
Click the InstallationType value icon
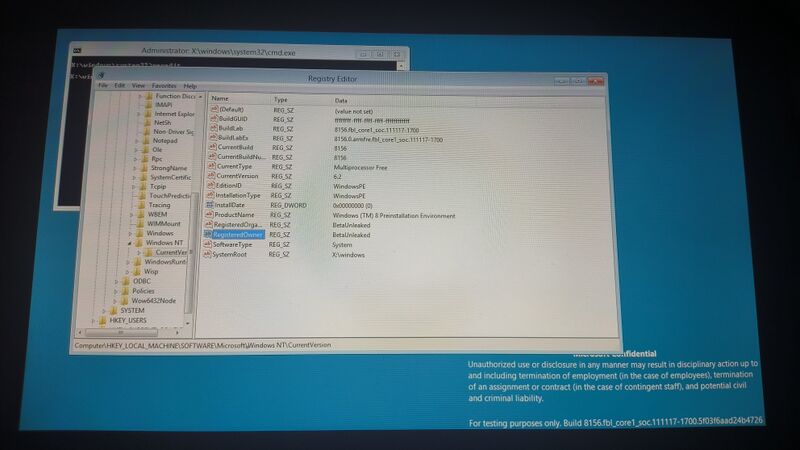pos(210,195)
